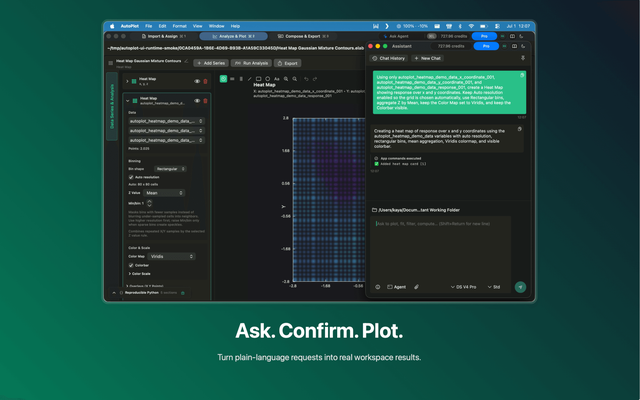Open the Format menu
The height and width of the screenshot is (400, 640).
coord(180,26)
